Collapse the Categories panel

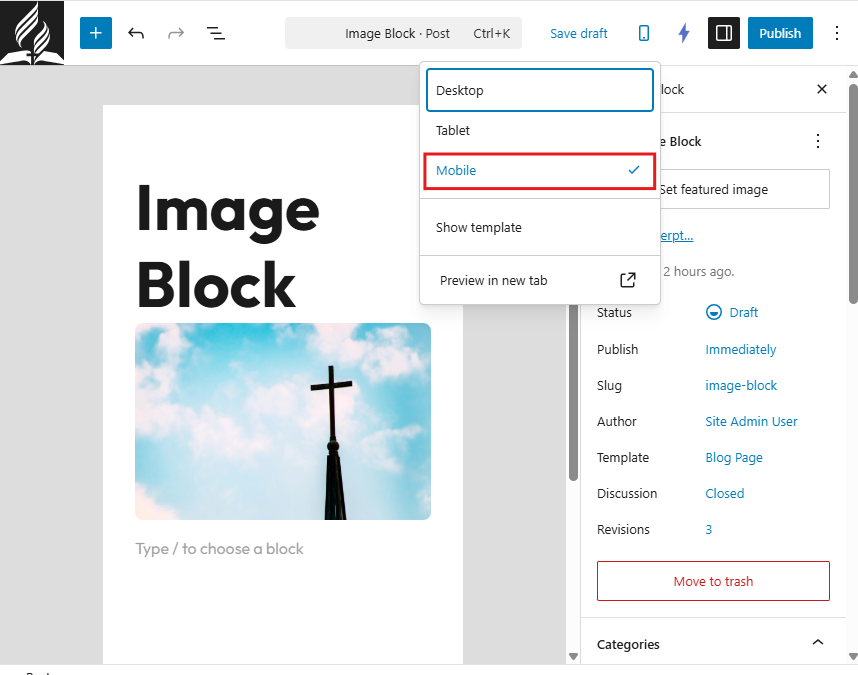pos(817,643)
